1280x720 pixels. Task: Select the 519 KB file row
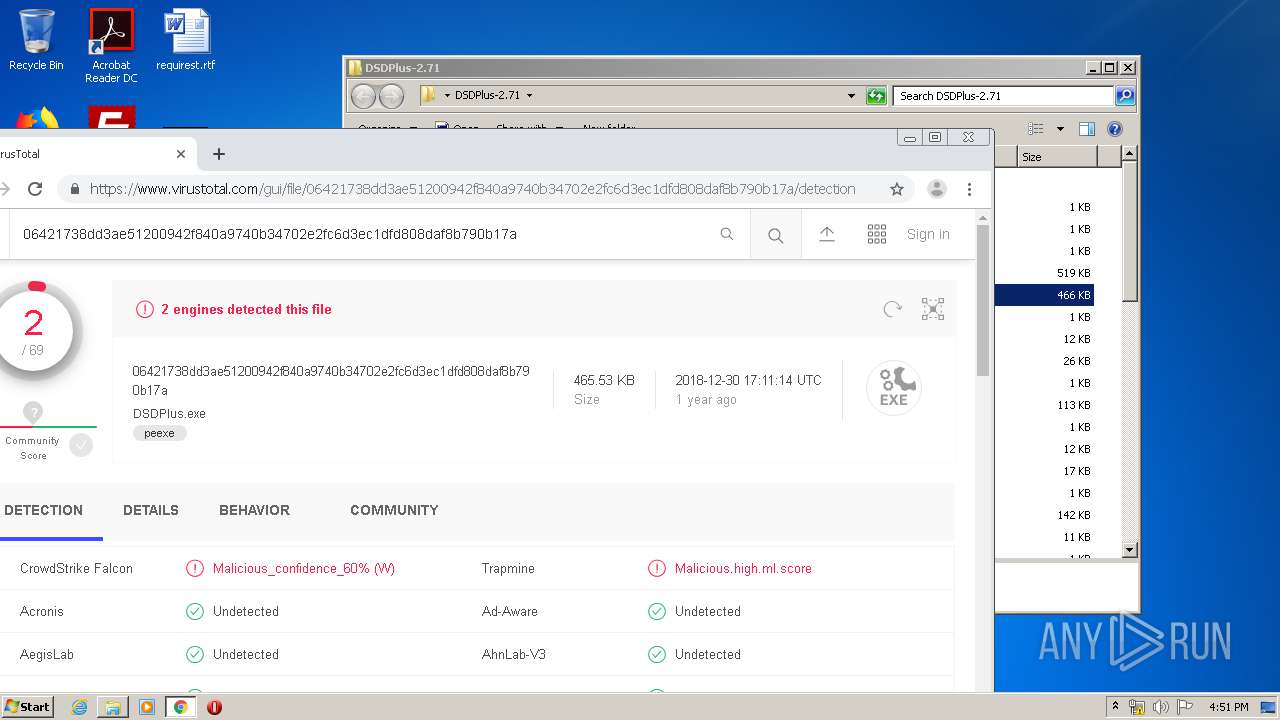coord(1044,273)
